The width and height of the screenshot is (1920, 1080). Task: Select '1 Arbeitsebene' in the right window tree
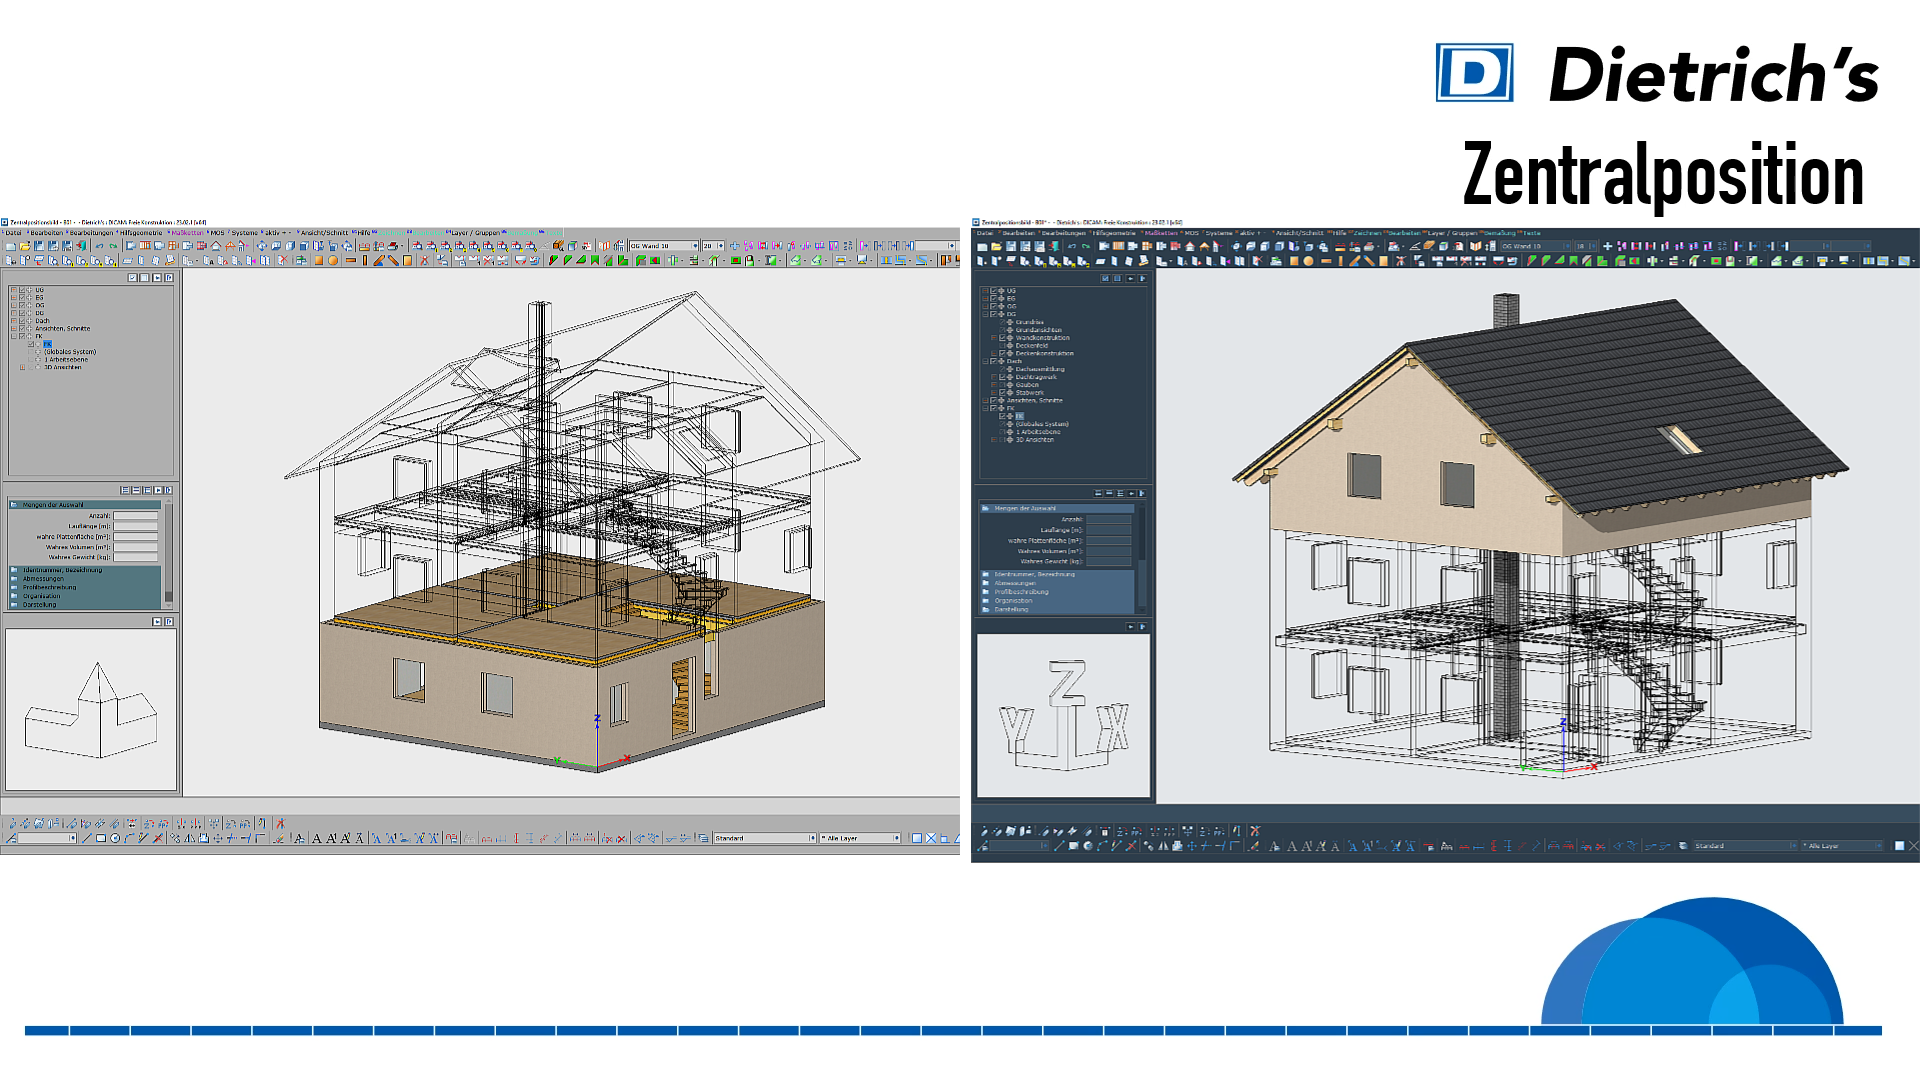pos(1038,432)
